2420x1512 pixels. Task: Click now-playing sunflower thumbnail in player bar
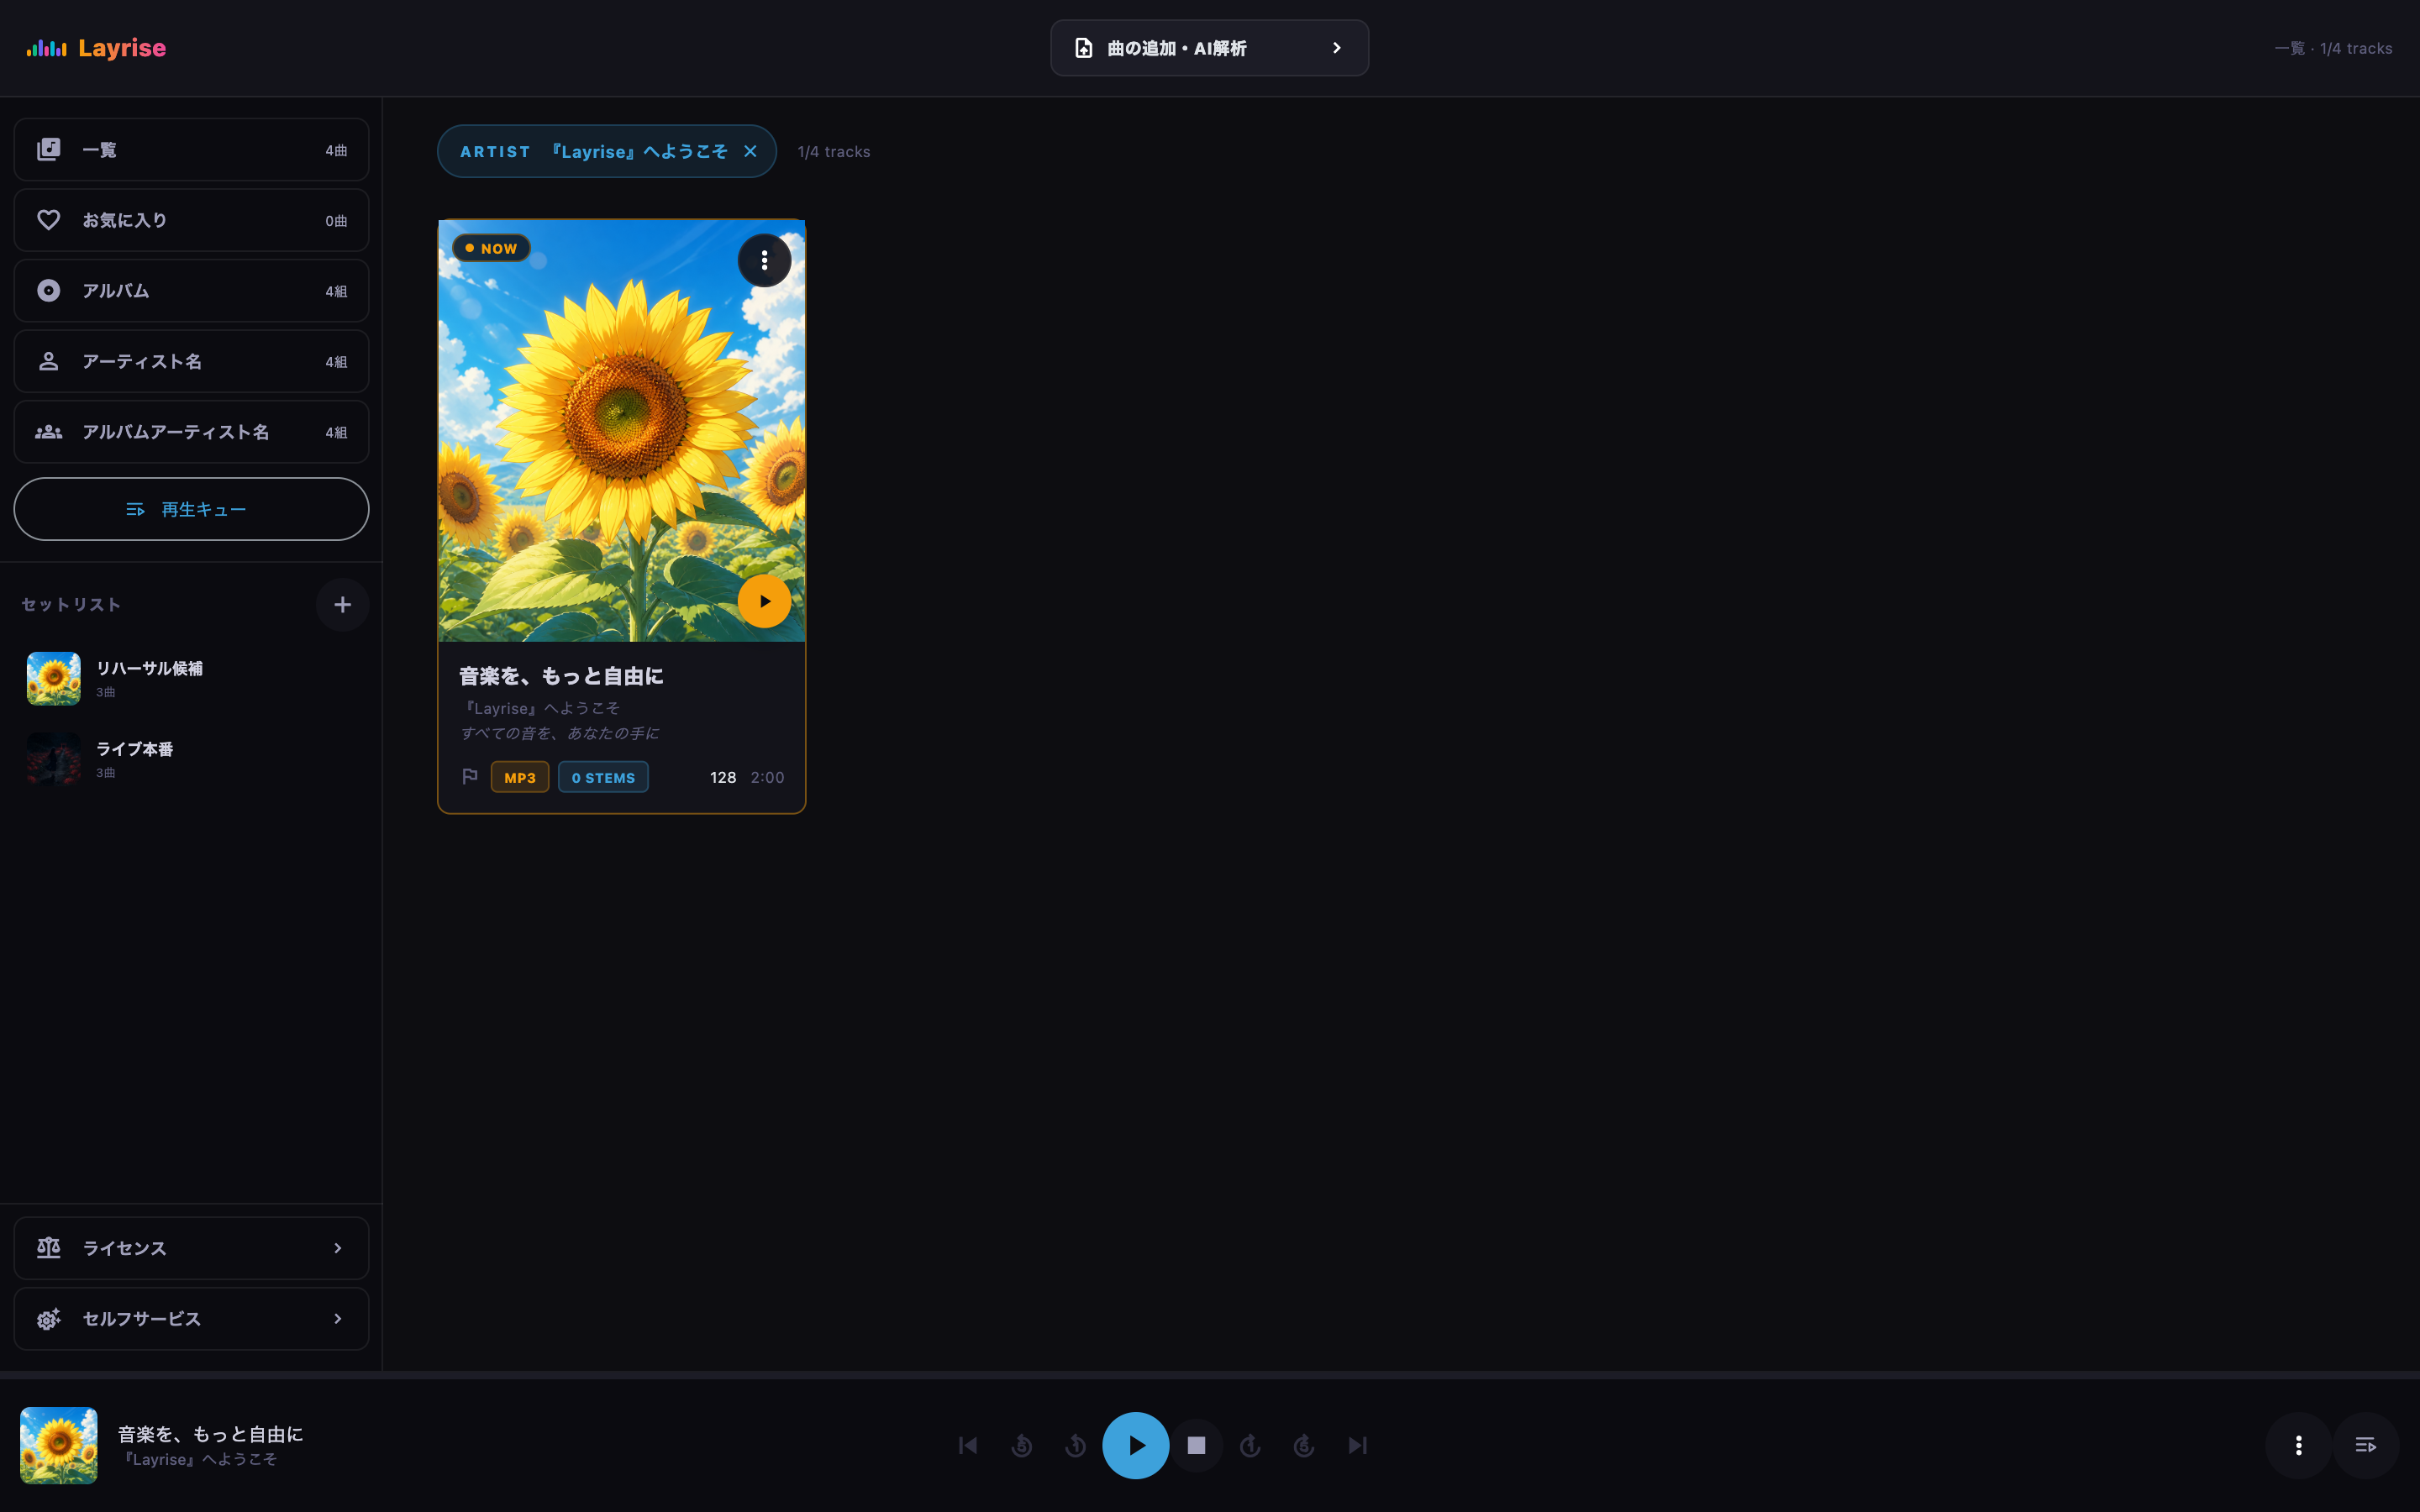coord(59,1445)
